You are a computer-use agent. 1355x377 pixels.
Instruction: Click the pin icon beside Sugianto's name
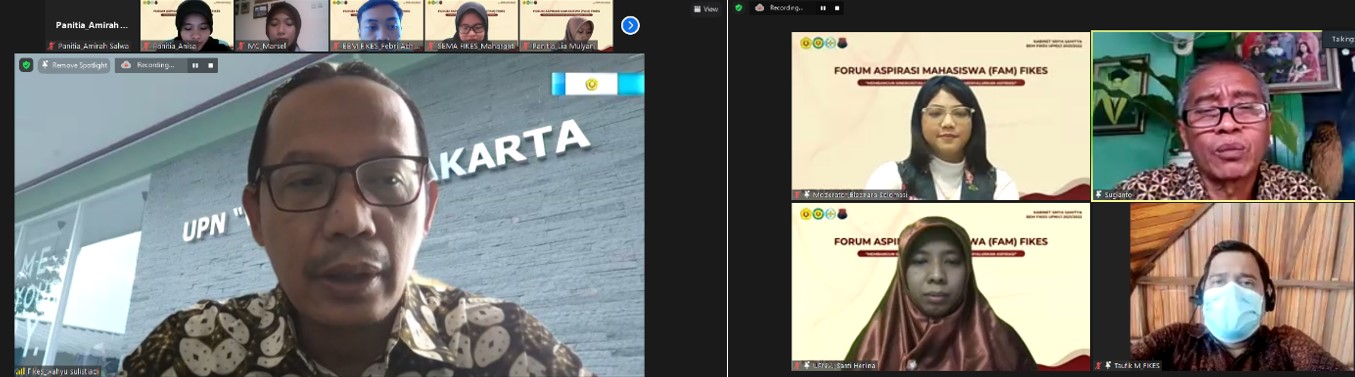(x=1098, y=195)
